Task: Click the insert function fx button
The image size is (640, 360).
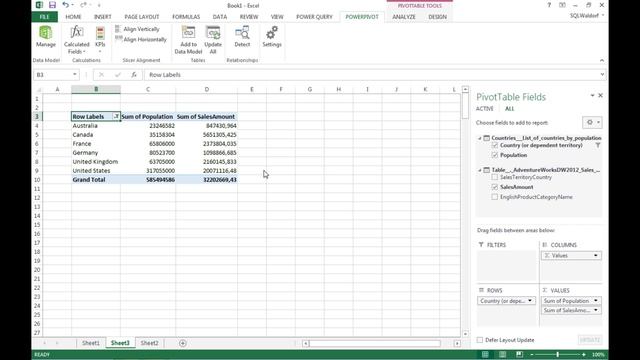Action: click(x=134, y=75)
